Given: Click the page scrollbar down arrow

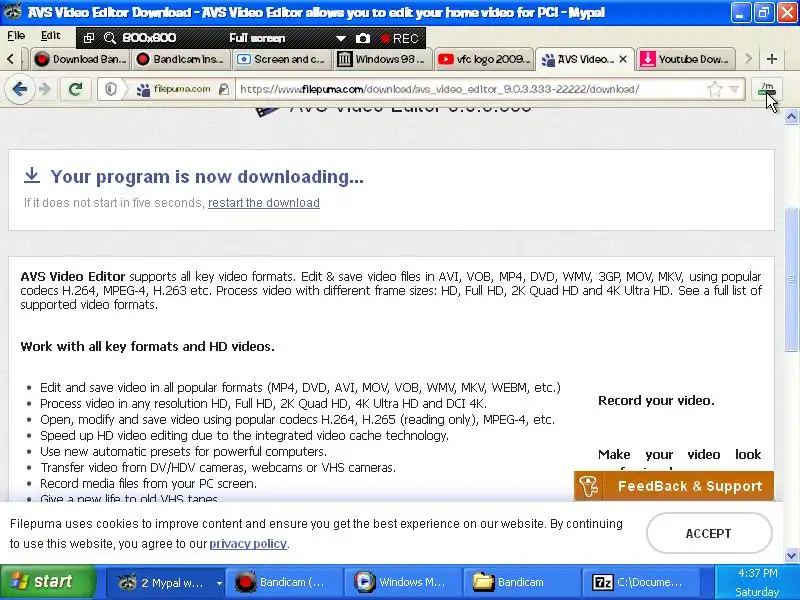Looking at the screenshot, I should 791,555.
